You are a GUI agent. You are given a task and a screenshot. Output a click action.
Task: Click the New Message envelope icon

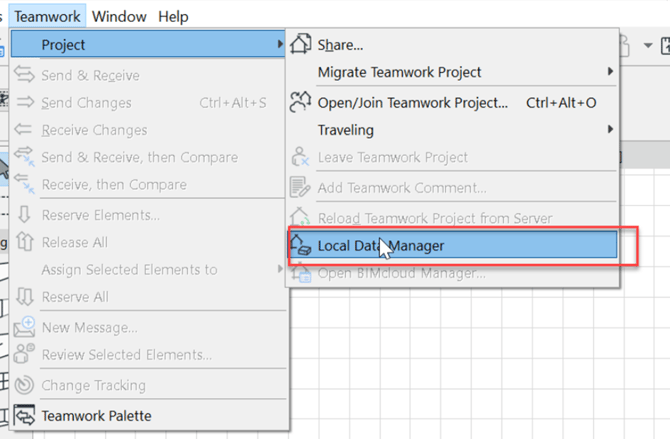pyautogui.click(x=25, y=328)
